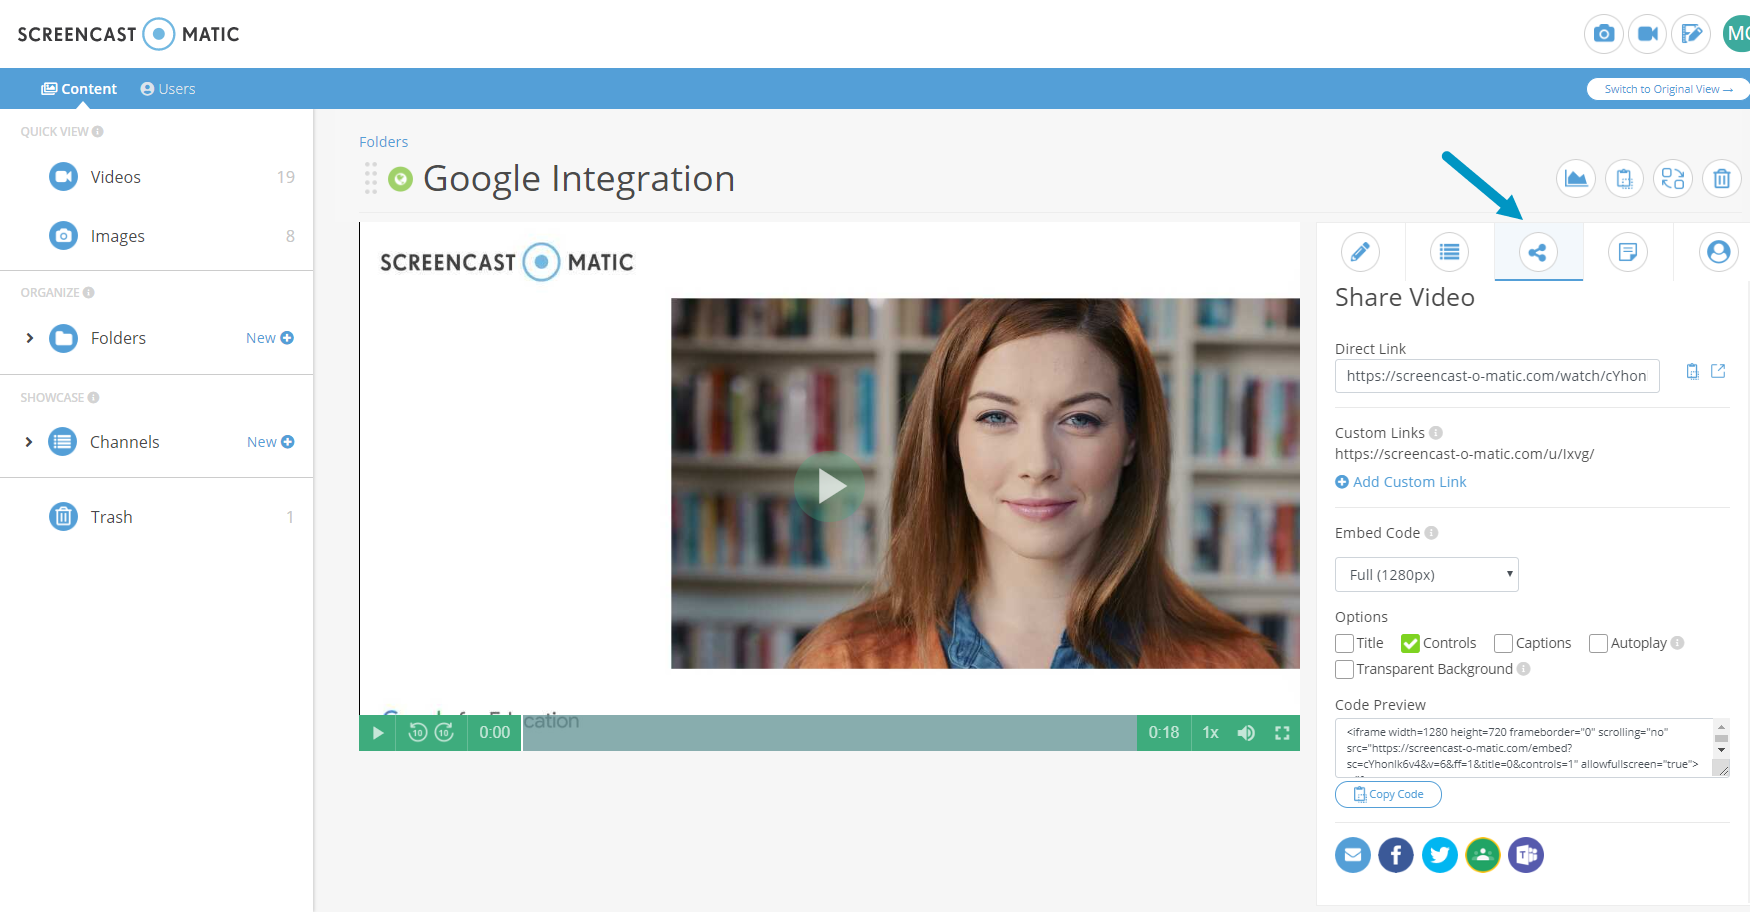The image size is (1750, 912).
Task: Open the 1x playback speed selector
Action: point(1211,733)
